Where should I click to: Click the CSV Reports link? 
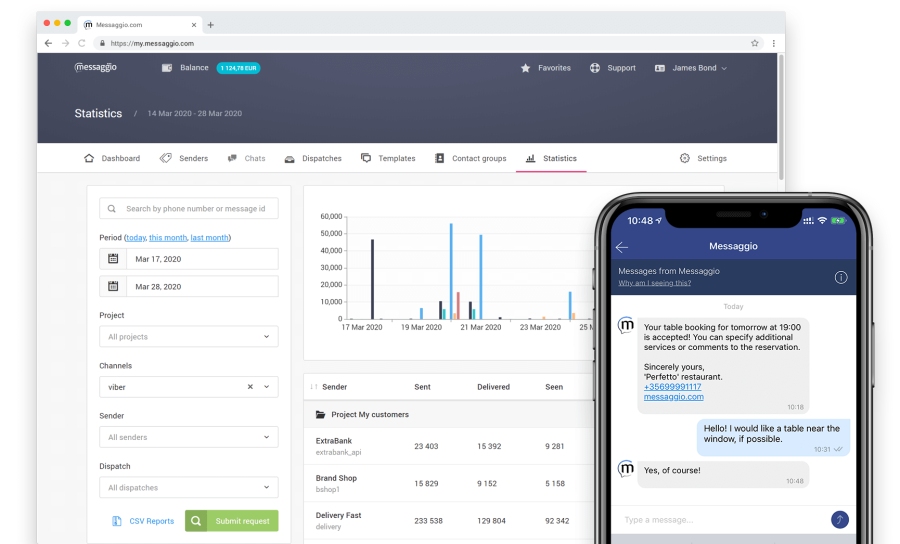[x=143, y=521]
